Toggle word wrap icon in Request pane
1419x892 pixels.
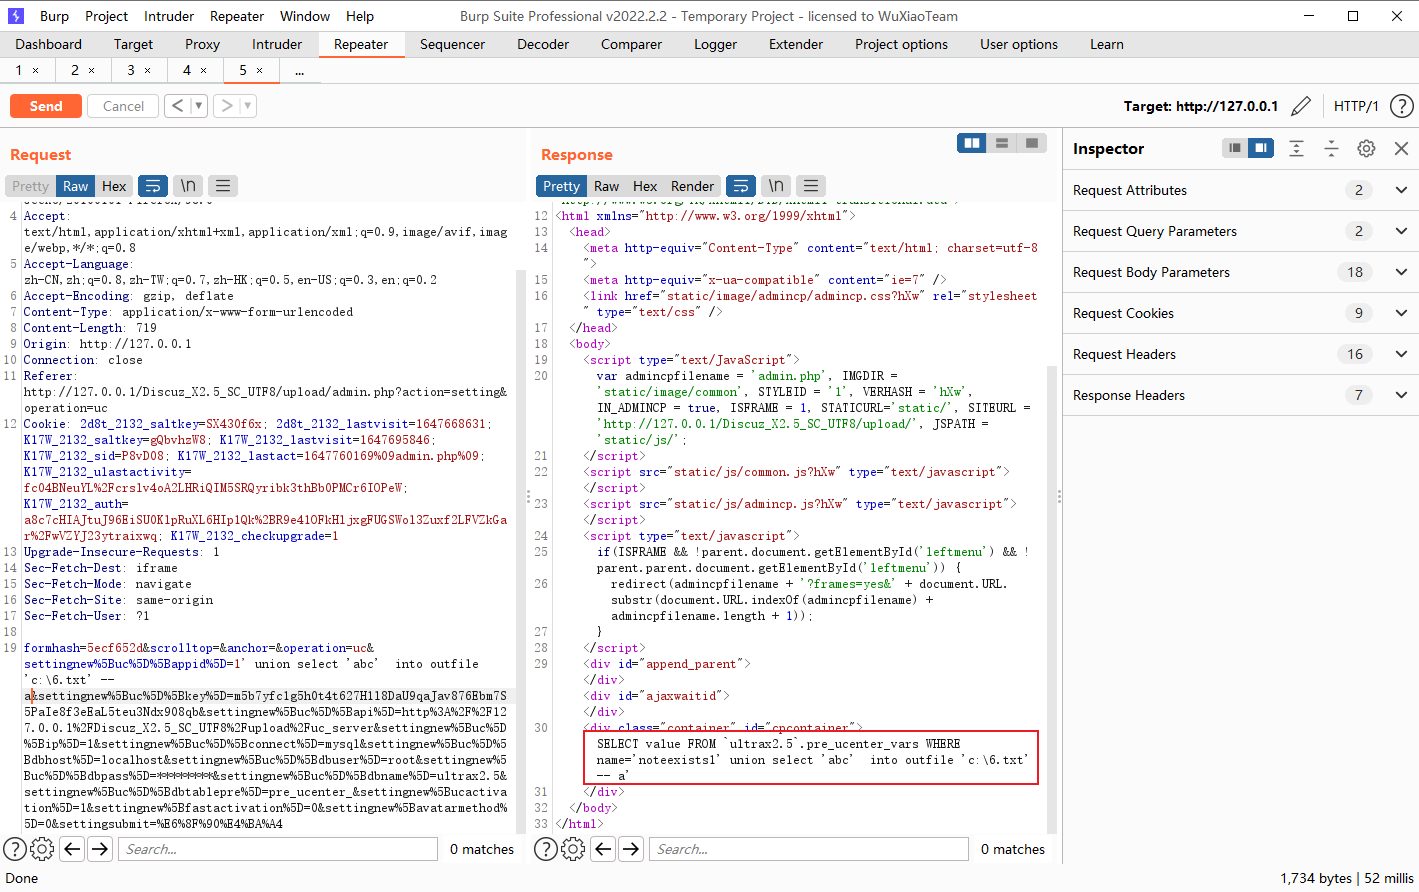152,186
